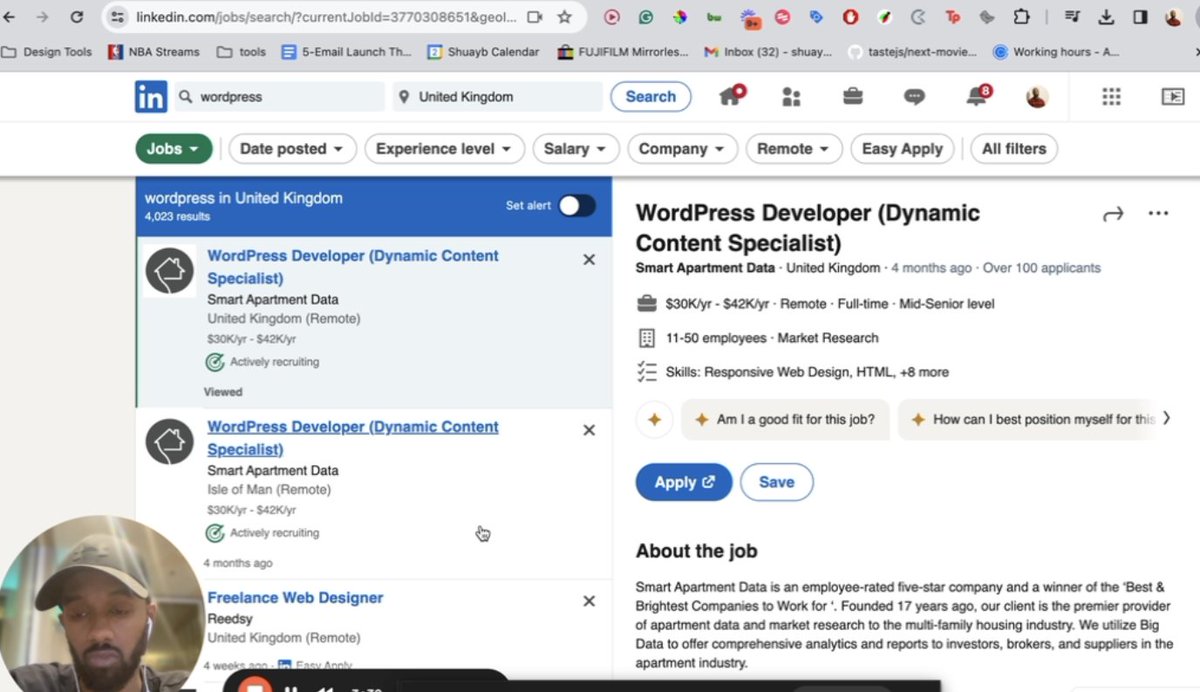Viewport: 1200px width, 692px height.
Task: Open the tools bookmark folder
Action: 241,52
